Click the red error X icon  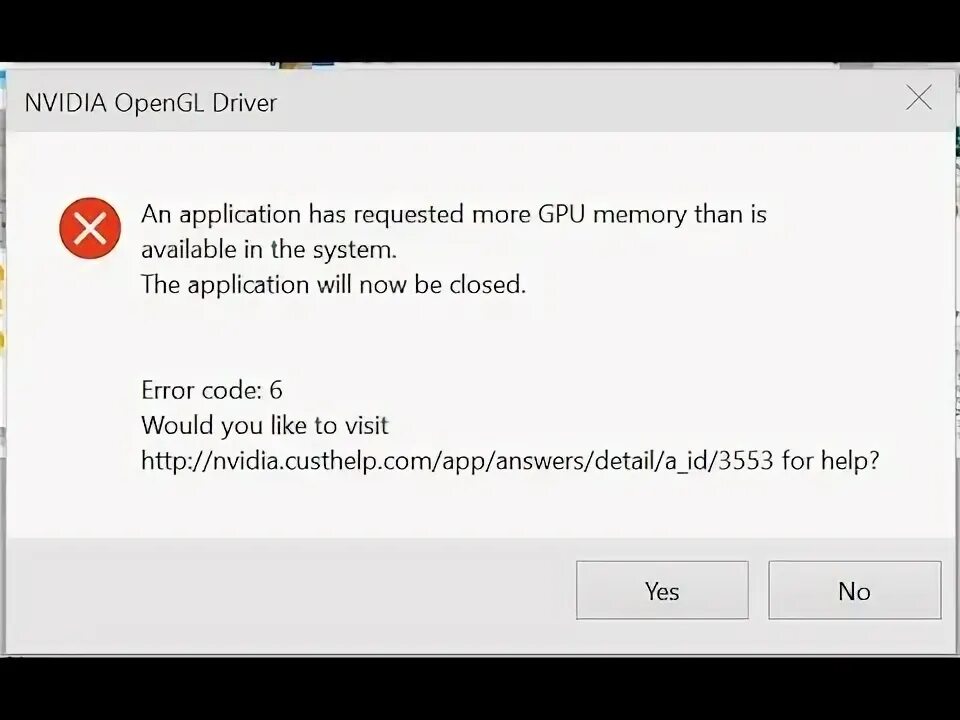(x=90, y=229)
